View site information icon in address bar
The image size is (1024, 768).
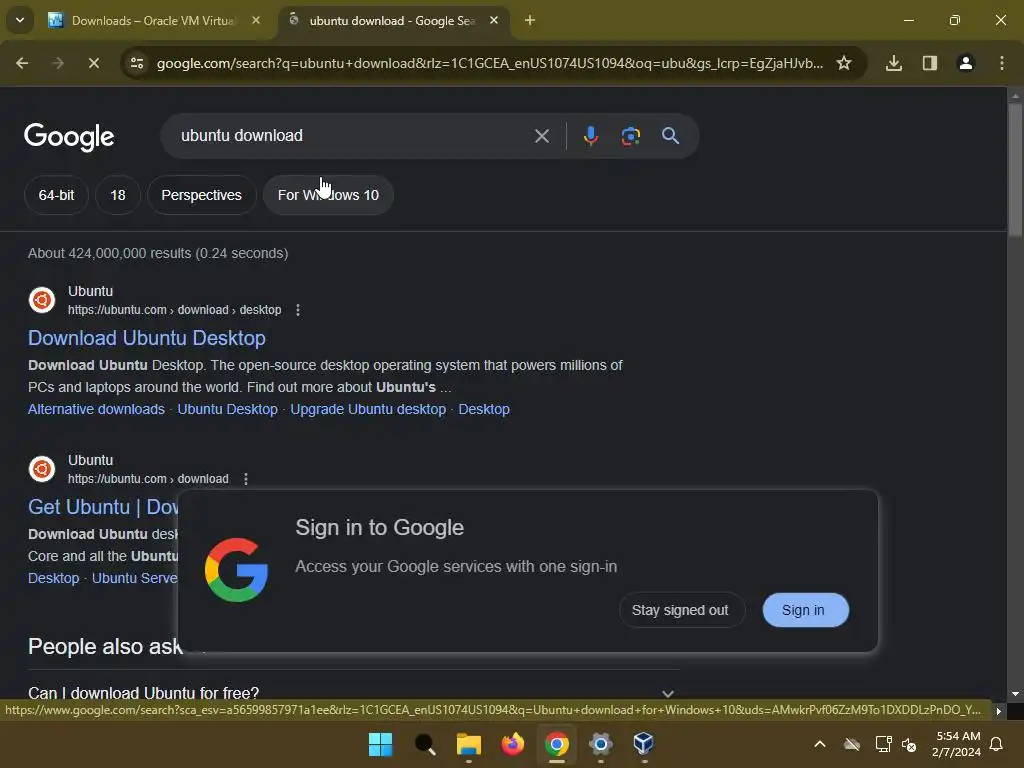(x=136, y=63)
